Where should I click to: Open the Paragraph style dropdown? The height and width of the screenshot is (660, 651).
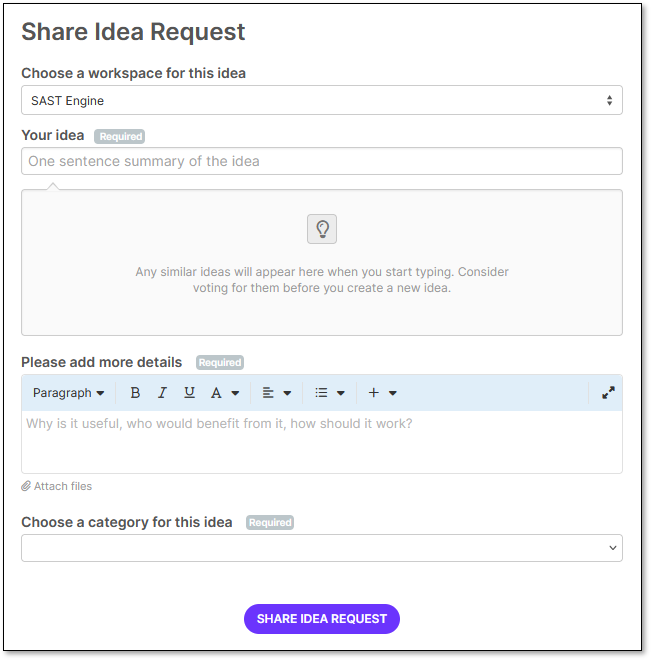(68, 393)
